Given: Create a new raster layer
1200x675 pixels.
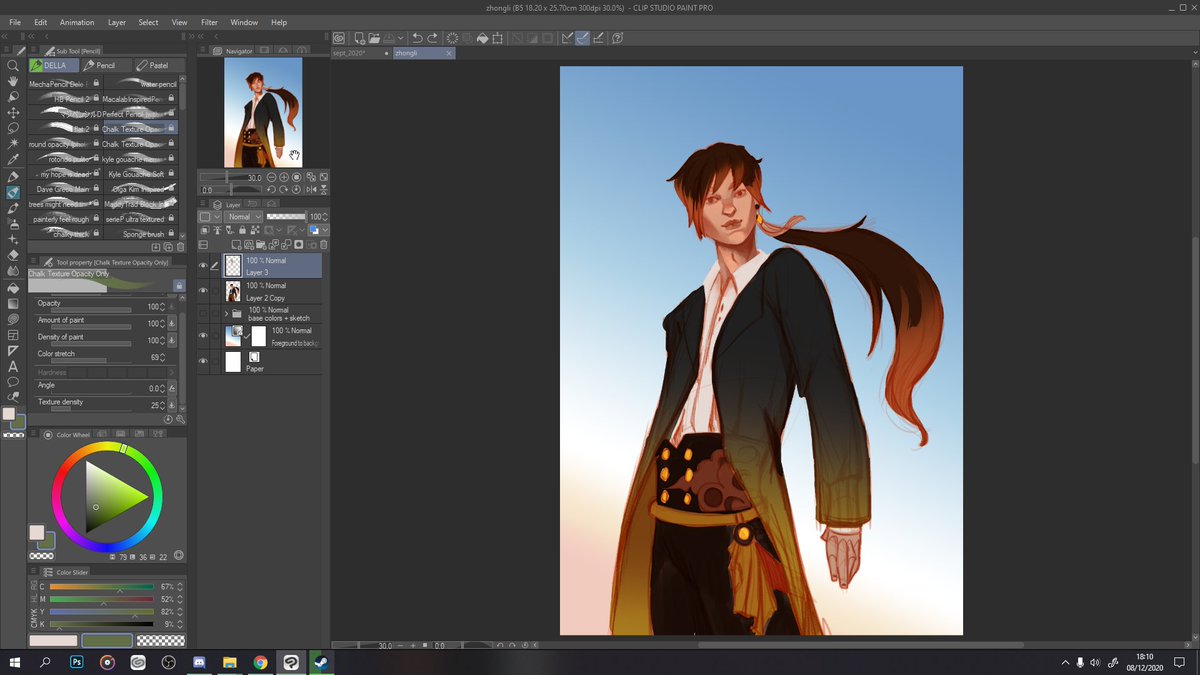Looking at the screenshot, I should (236, 244).
